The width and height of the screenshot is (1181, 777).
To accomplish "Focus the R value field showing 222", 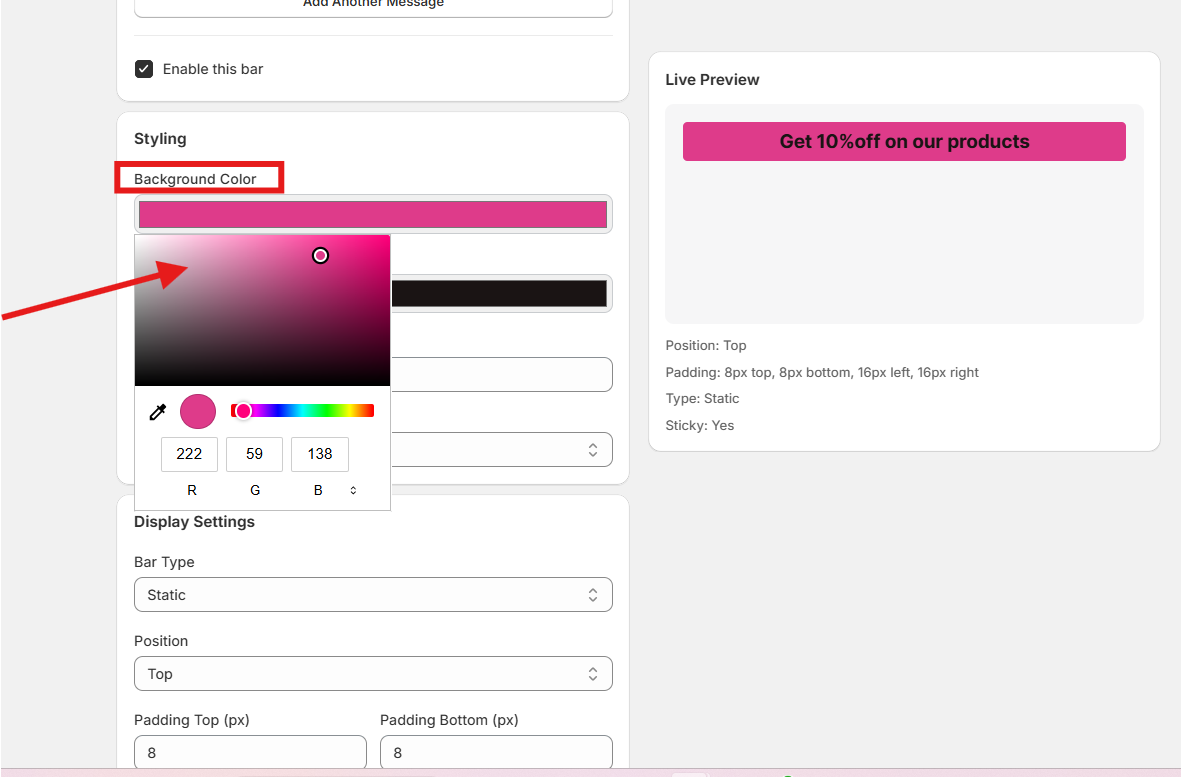I will [x=189, y=454].
